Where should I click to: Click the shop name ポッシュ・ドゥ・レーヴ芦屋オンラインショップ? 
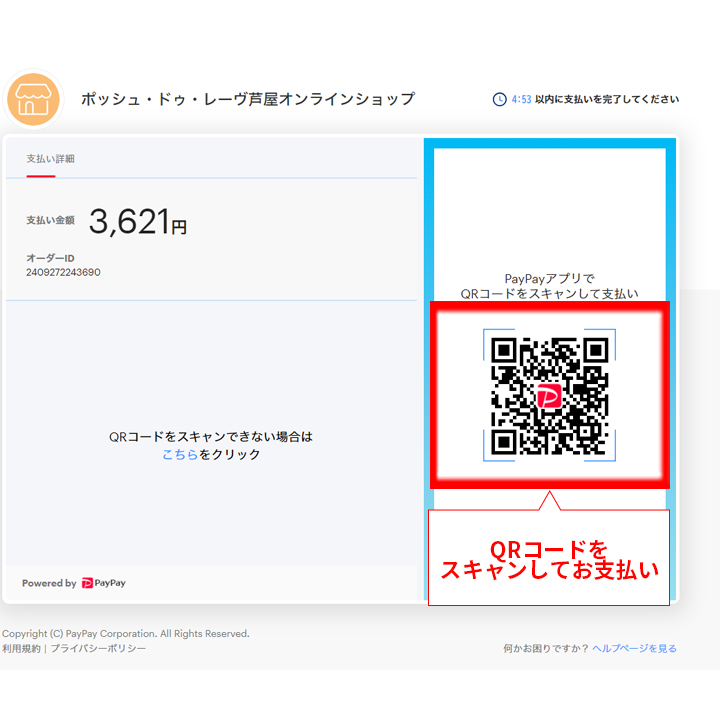click(248, 99)
